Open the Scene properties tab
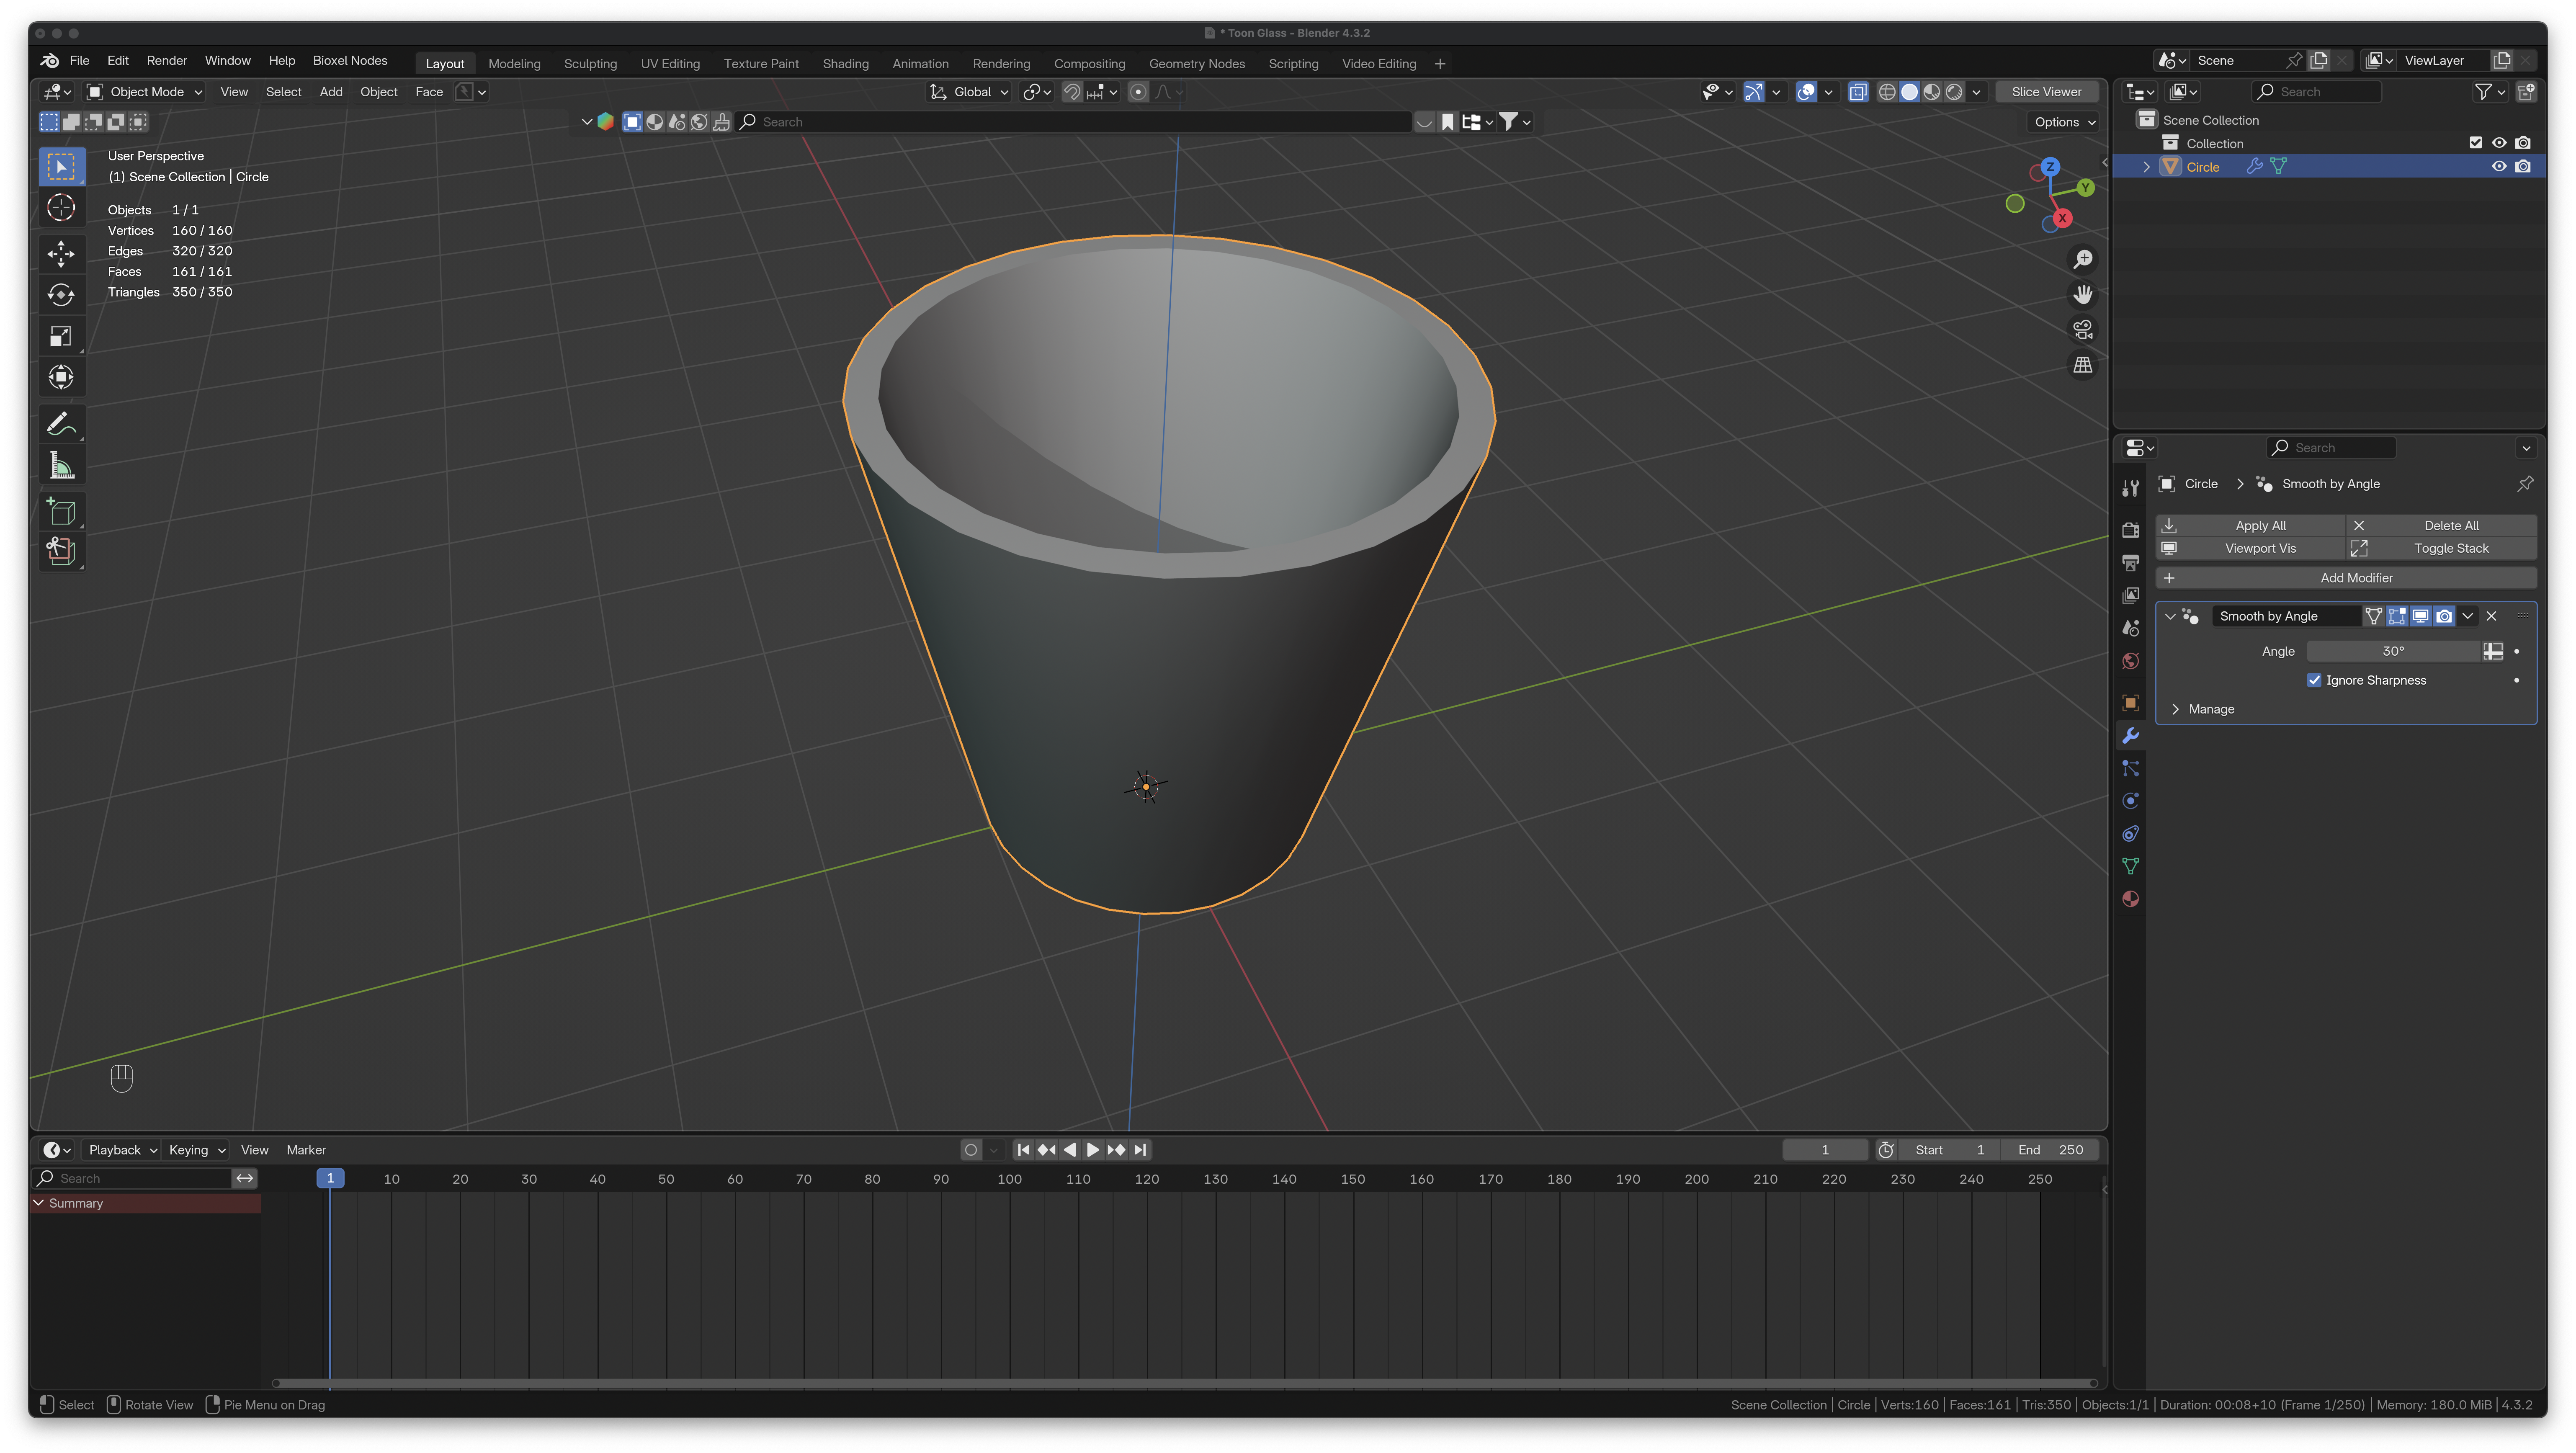The height and width of the screenshot is (1453, 2576). (2130, 628)
